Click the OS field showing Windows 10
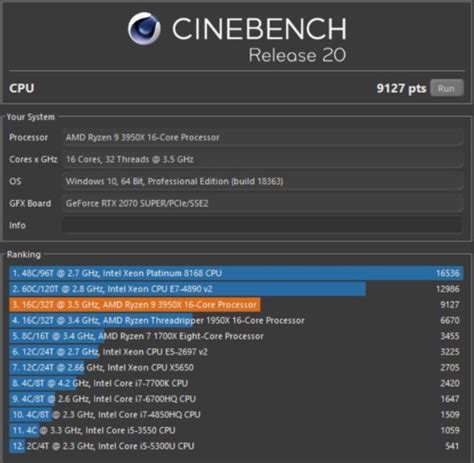The width and height of the screenshot is (474, 463). [262, 181]
